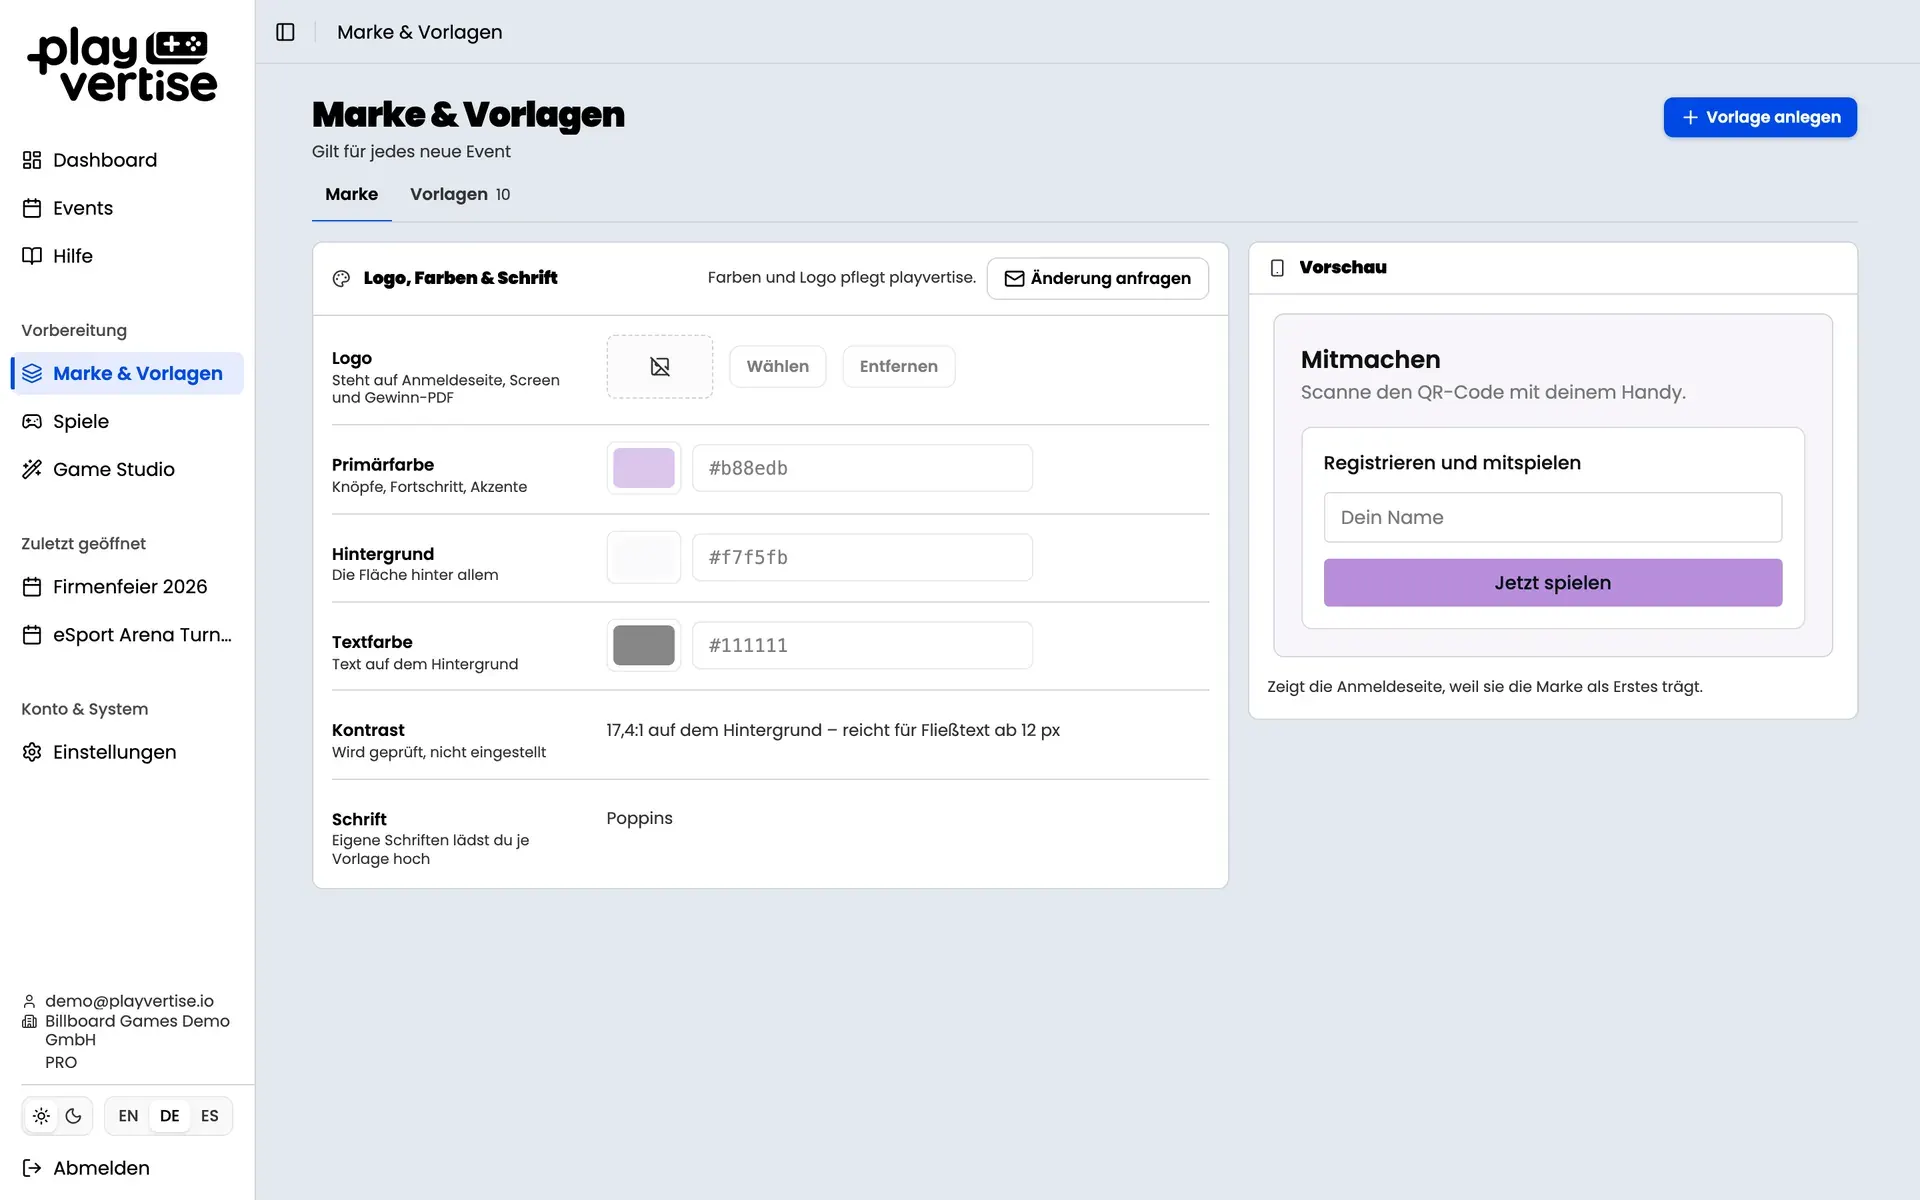This screenshot has height=1200, width=1920.
Task: Click Änderung anfragen button
Action: pos(1097,278)
